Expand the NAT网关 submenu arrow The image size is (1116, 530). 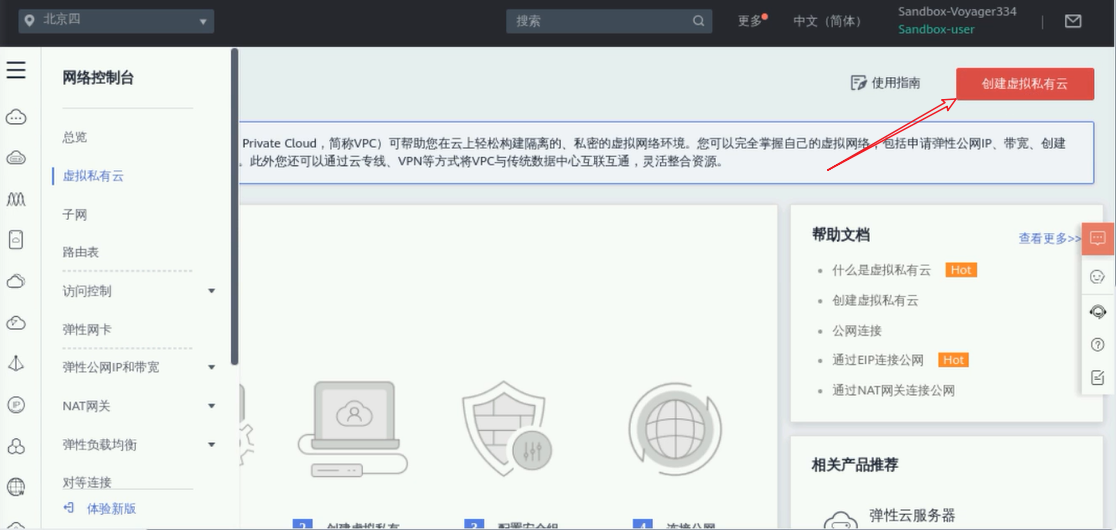click(211, 406)
